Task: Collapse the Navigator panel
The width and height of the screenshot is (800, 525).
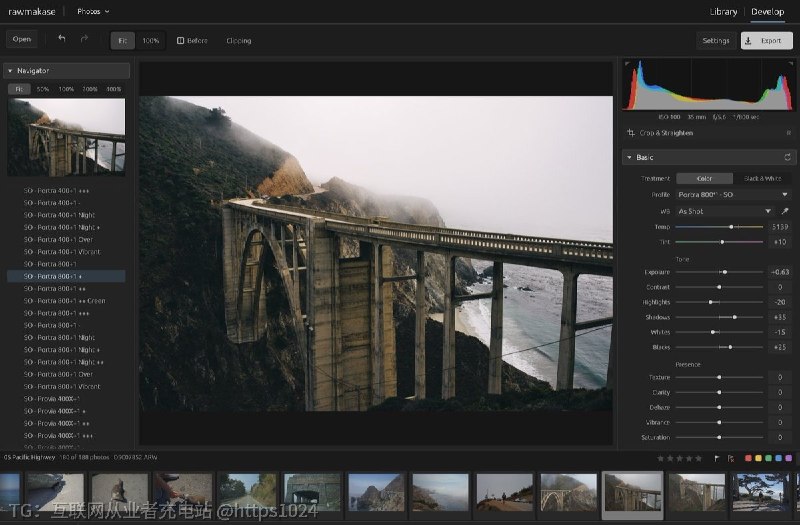Action: 10,71
